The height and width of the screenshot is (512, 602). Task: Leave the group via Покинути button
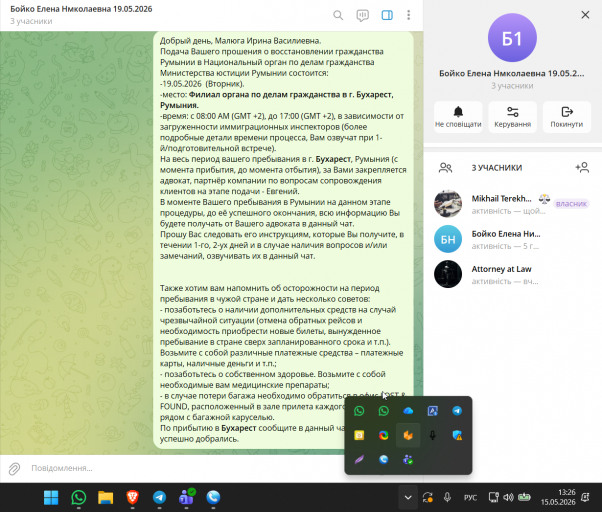[567, 117]
